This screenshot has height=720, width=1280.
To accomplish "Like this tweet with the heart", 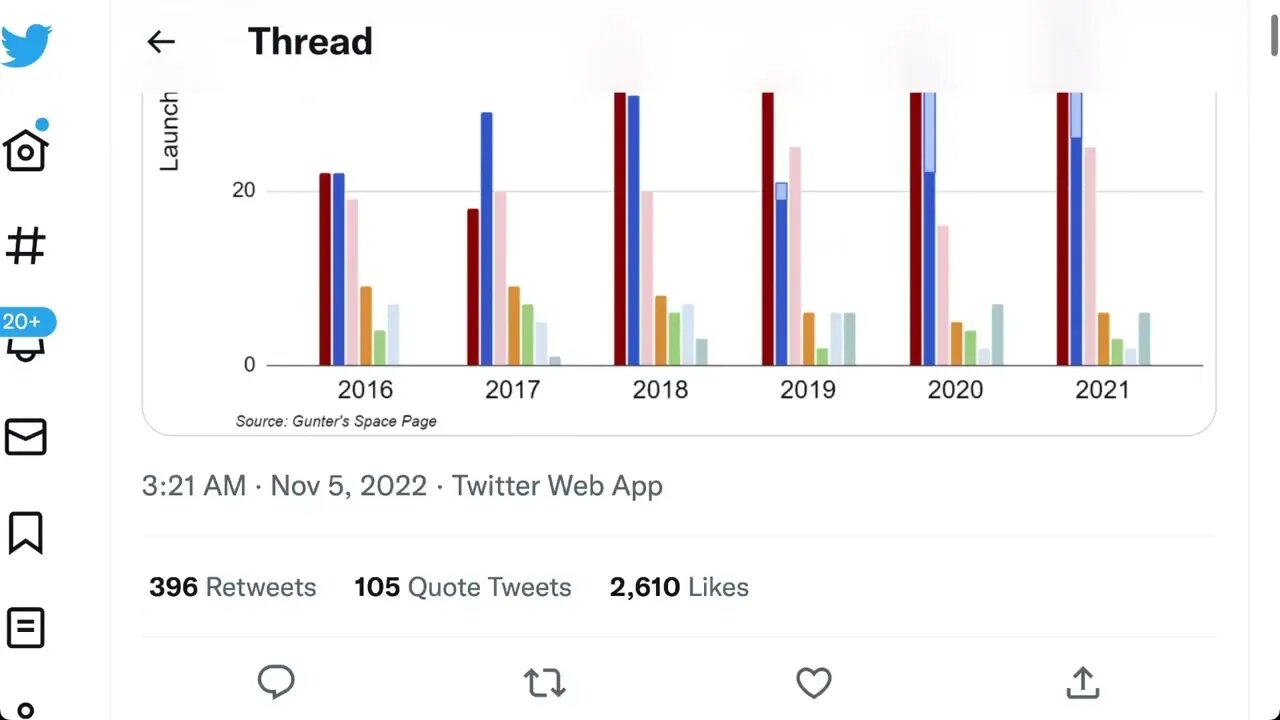I will (814, 683).
